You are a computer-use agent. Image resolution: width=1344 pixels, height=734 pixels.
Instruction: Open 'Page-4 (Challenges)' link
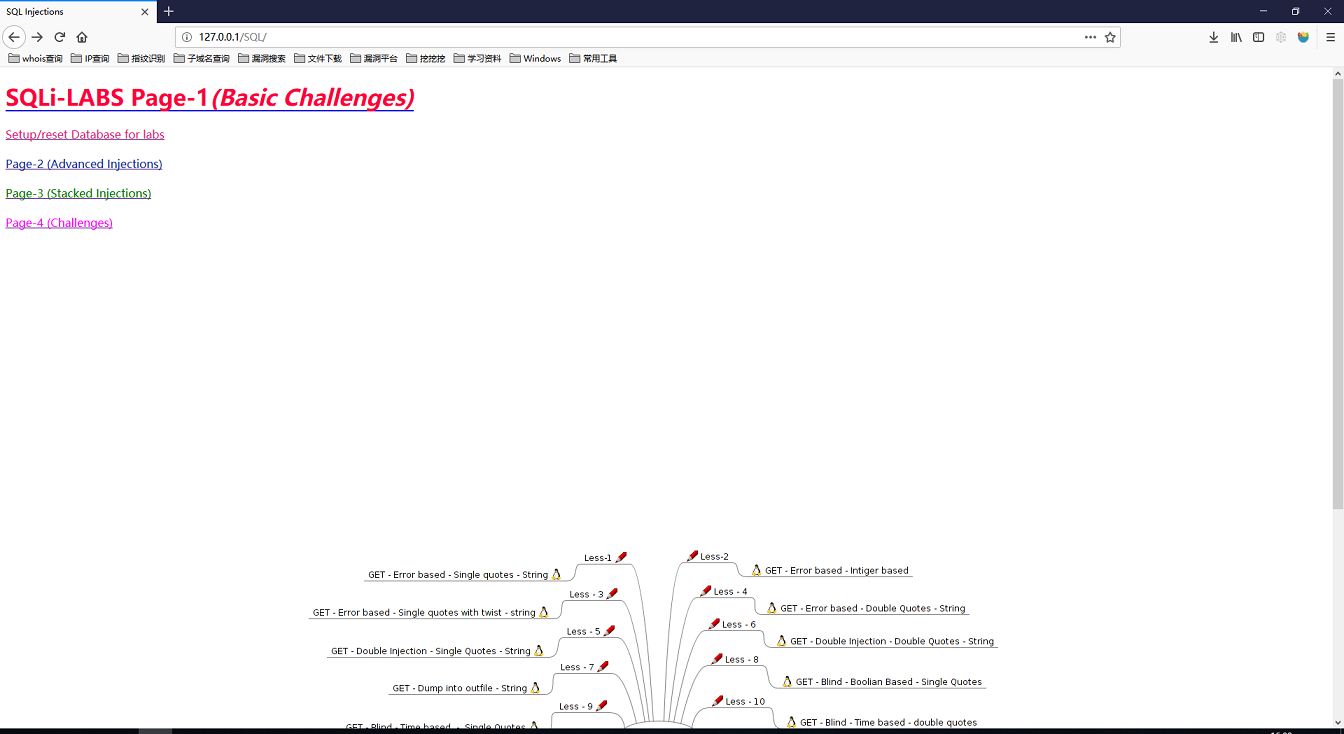pyautogui.click(x=59, y=223)
